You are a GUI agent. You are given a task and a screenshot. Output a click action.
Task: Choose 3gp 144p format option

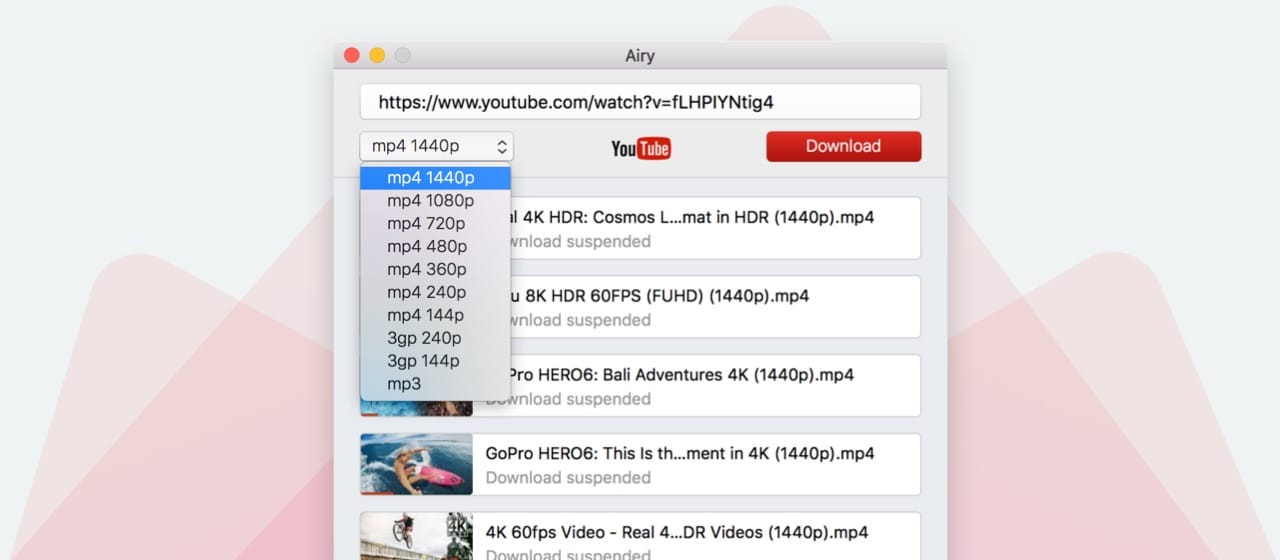[x=436, y=362]
